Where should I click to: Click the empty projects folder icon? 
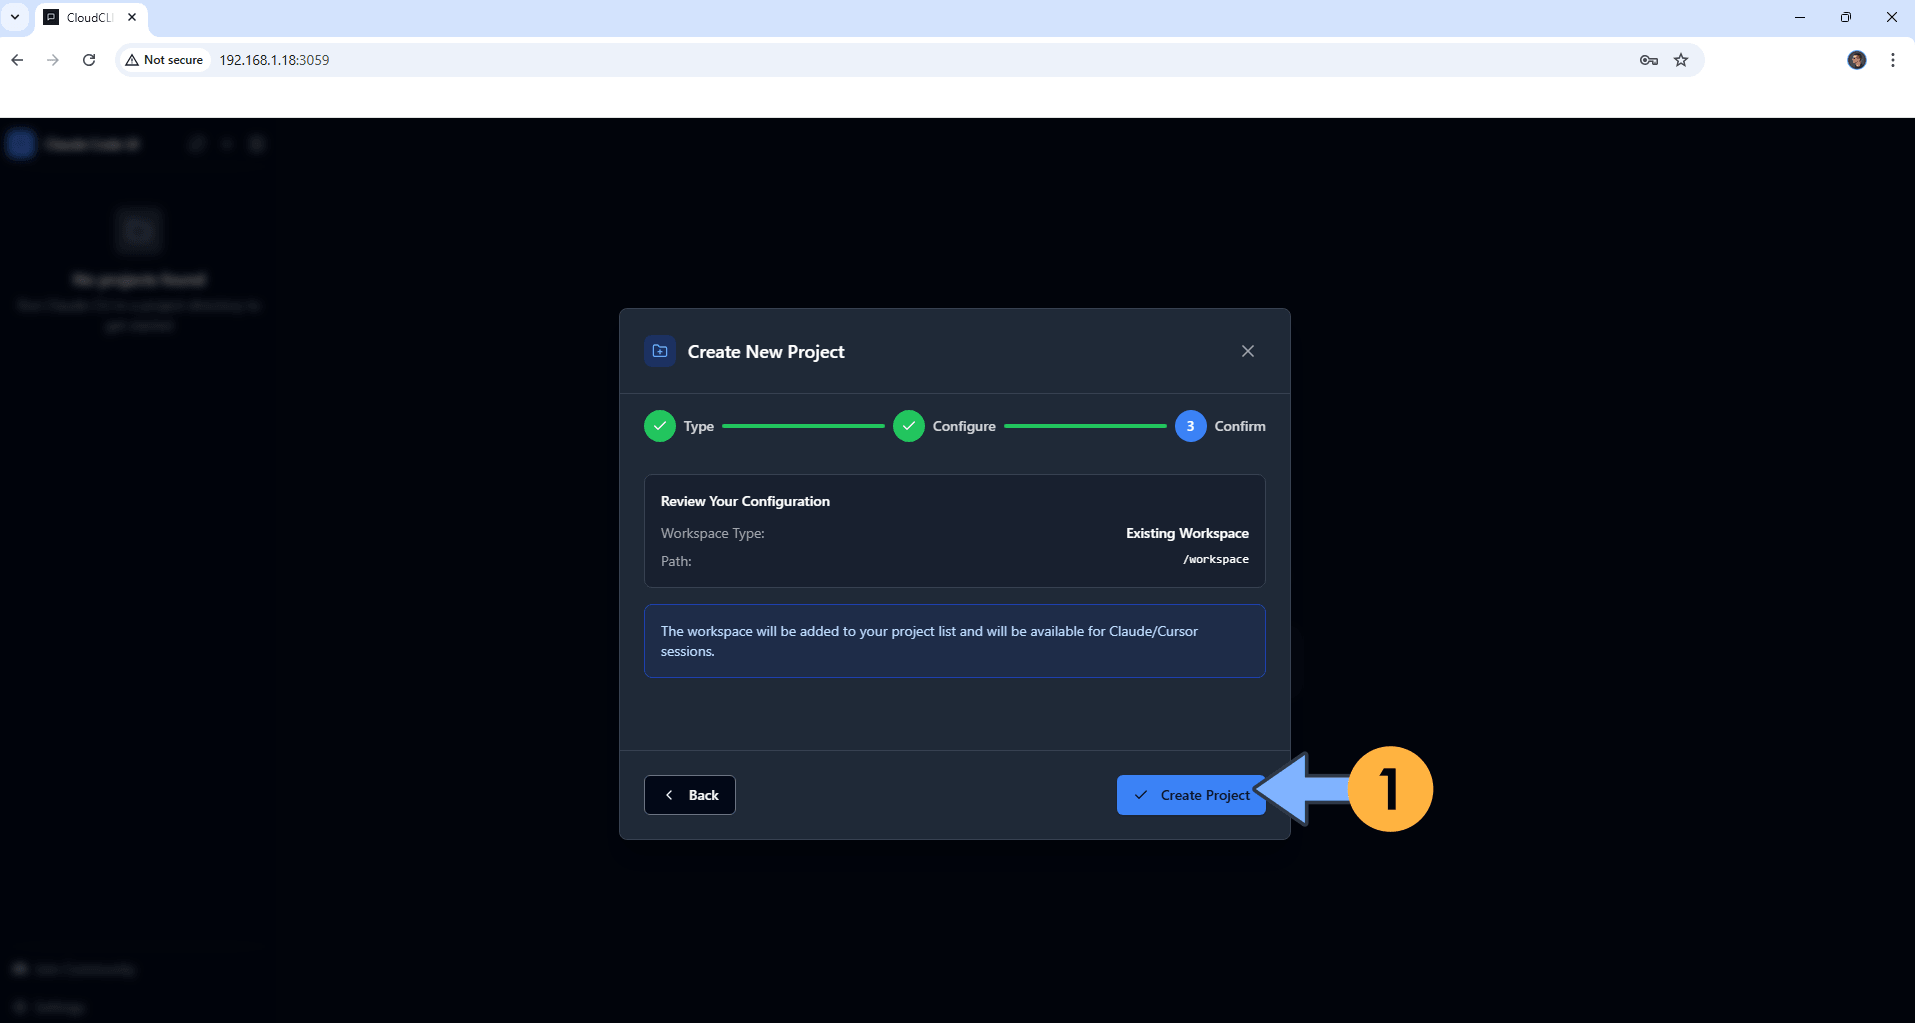[138, 230]
